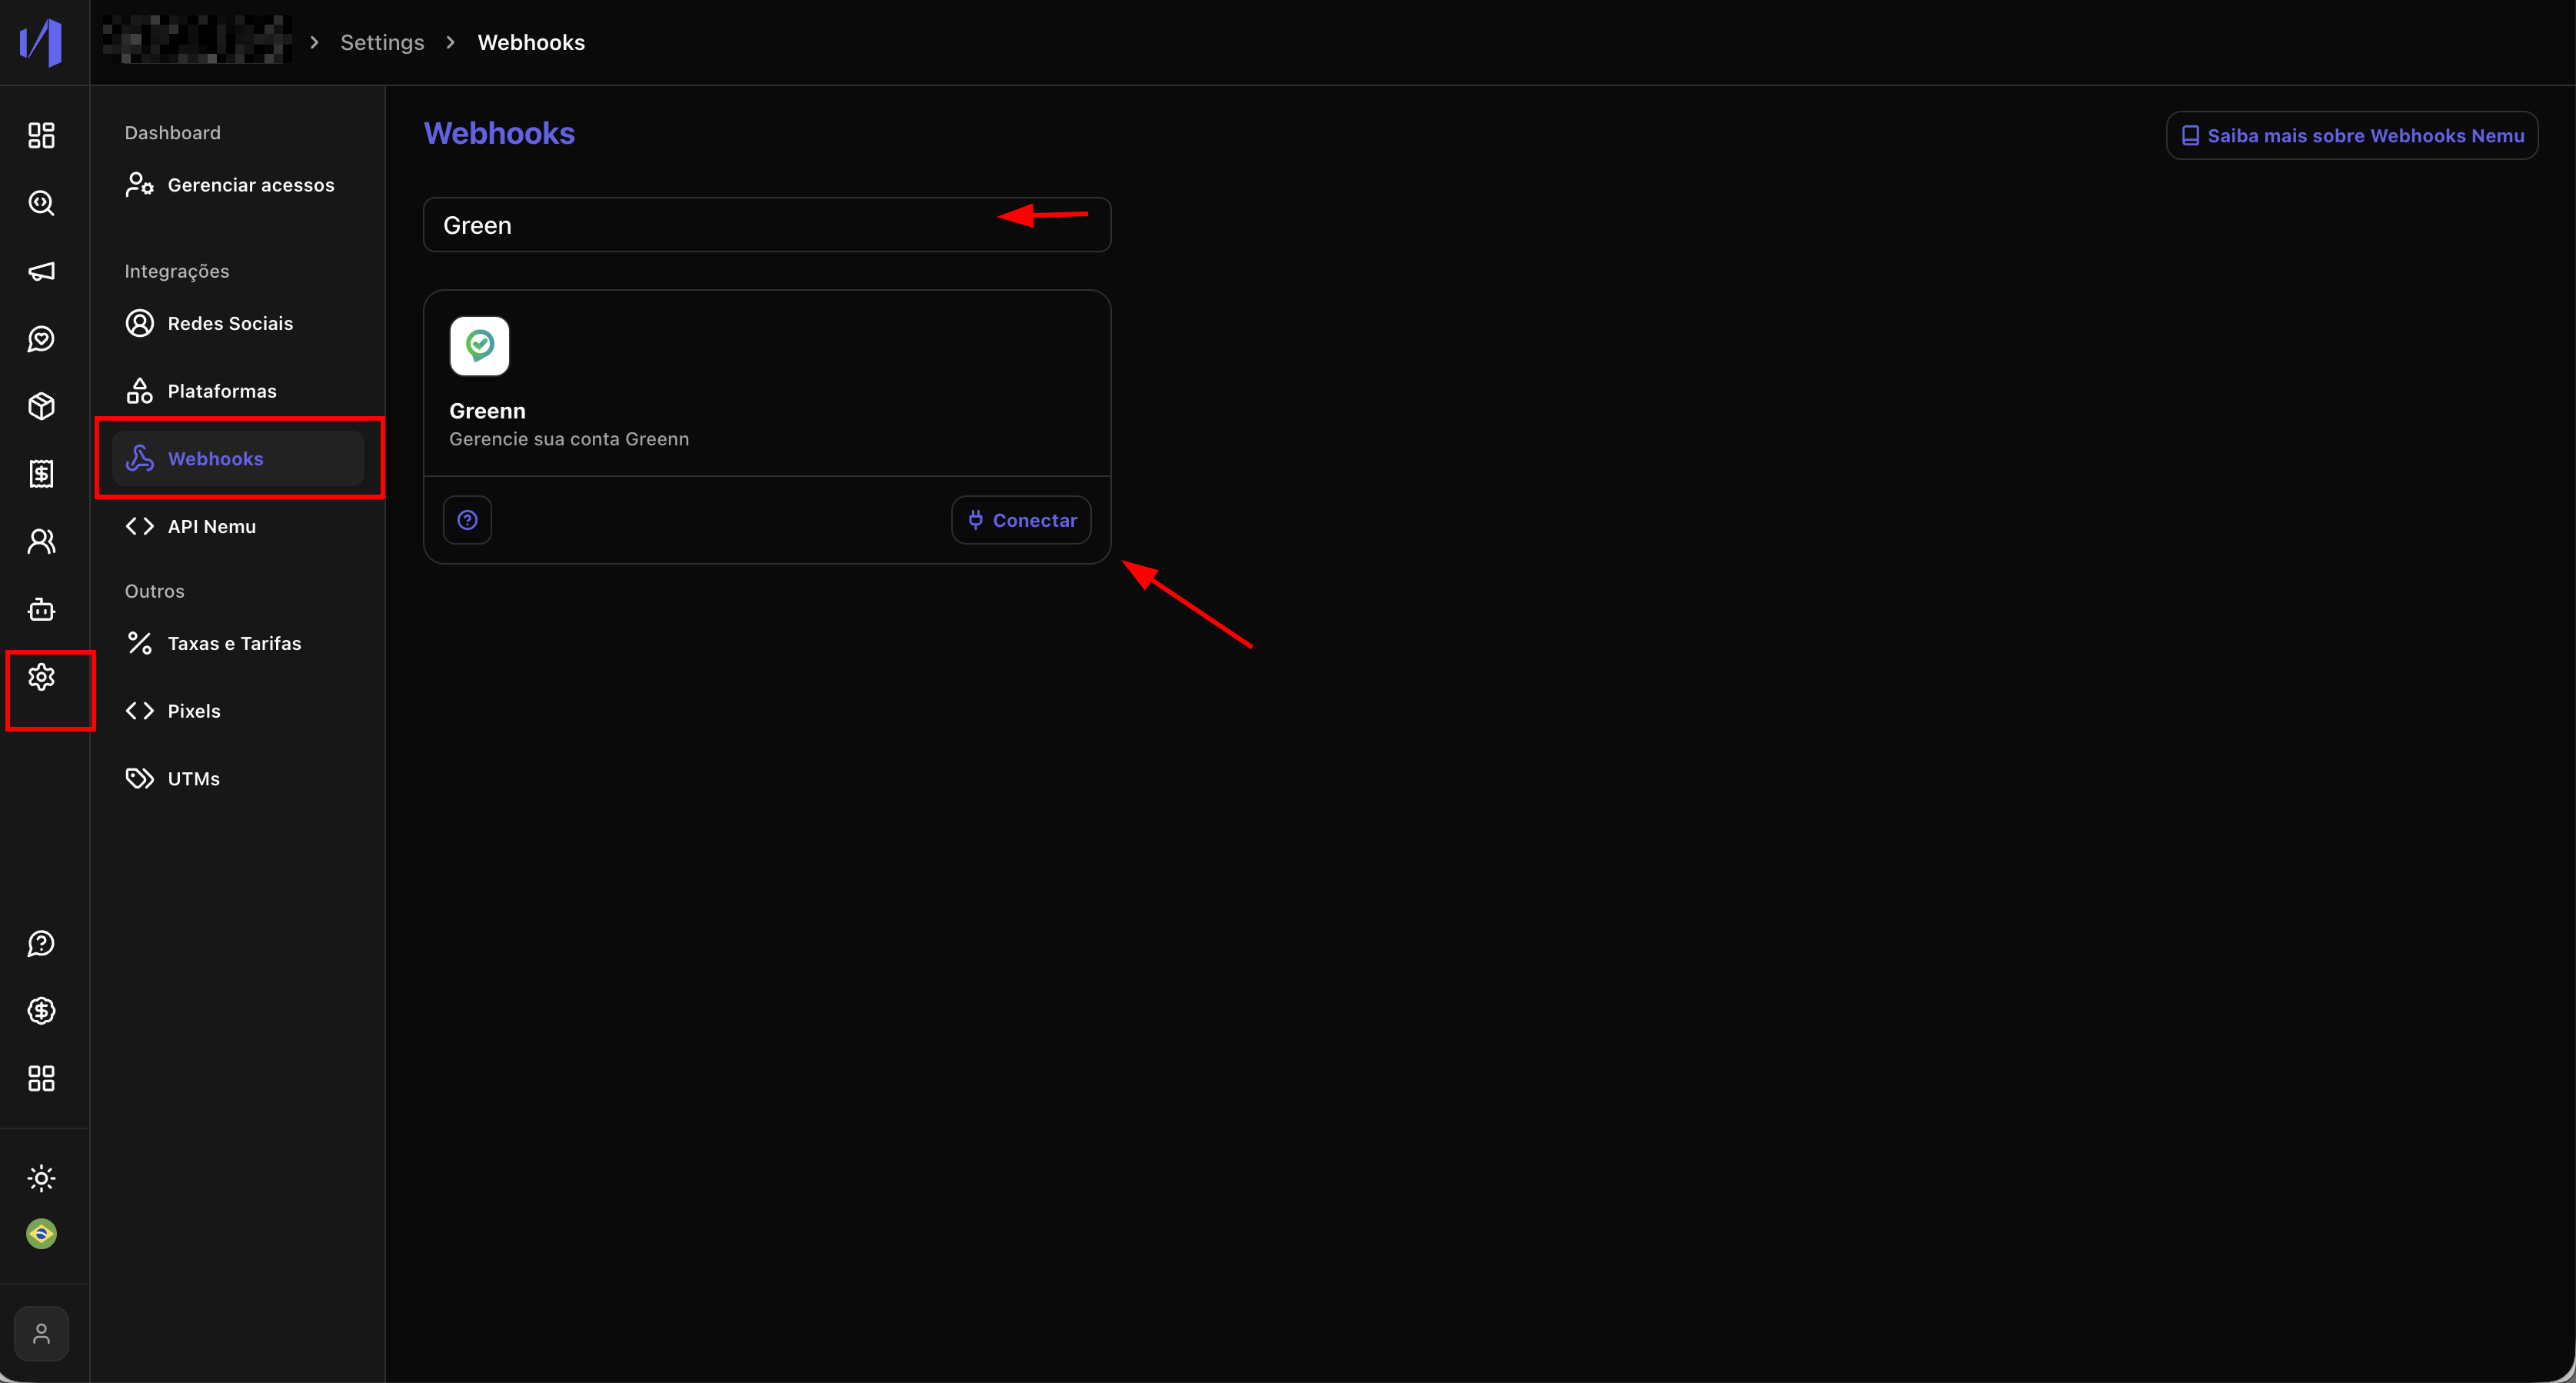
Task: Open Saiba mais sobre Webhooks Nemu
Action: coord(2351,135)
